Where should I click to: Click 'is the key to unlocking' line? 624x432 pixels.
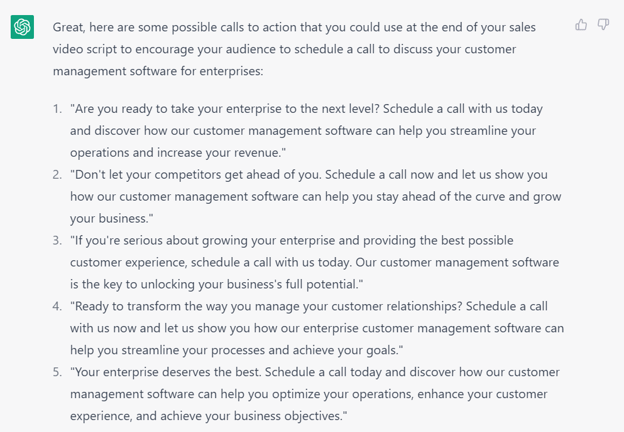(216, 284)
